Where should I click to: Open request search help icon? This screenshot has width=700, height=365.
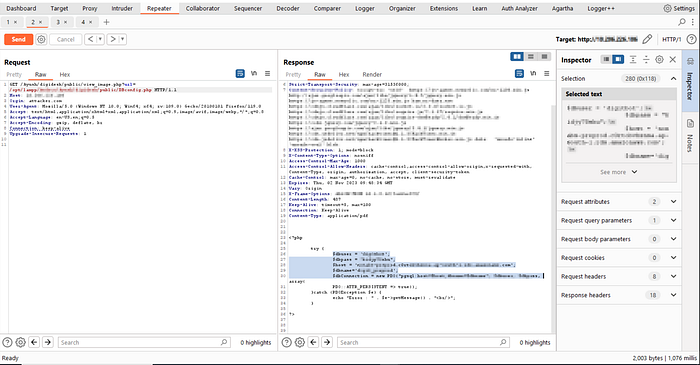7,342
